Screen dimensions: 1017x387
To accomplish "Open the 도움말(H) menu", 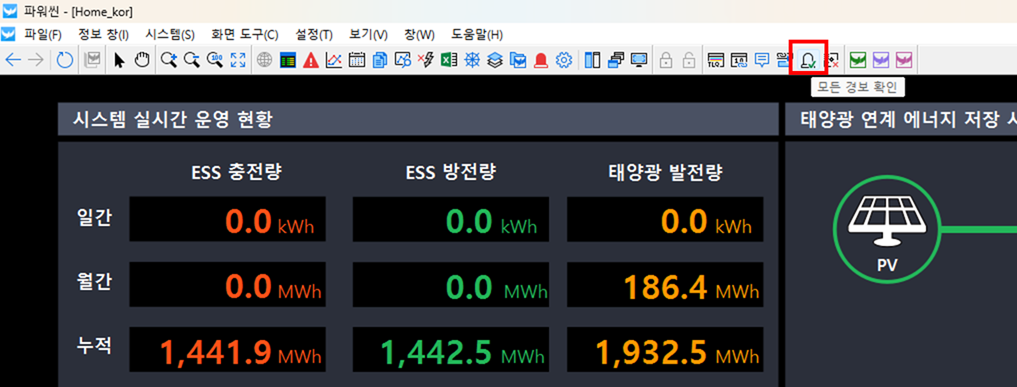I will click(x=477, y=34).
